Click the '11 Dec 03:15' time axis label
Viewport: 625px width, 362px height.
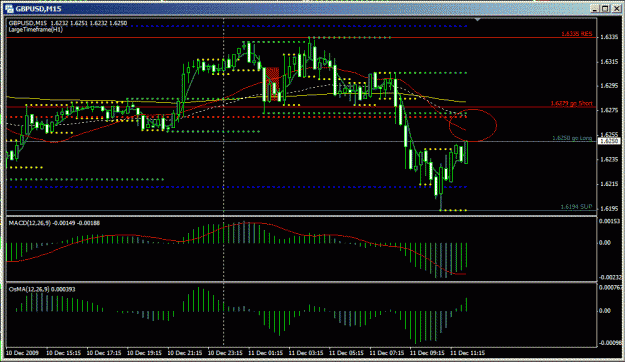(306, 353)
